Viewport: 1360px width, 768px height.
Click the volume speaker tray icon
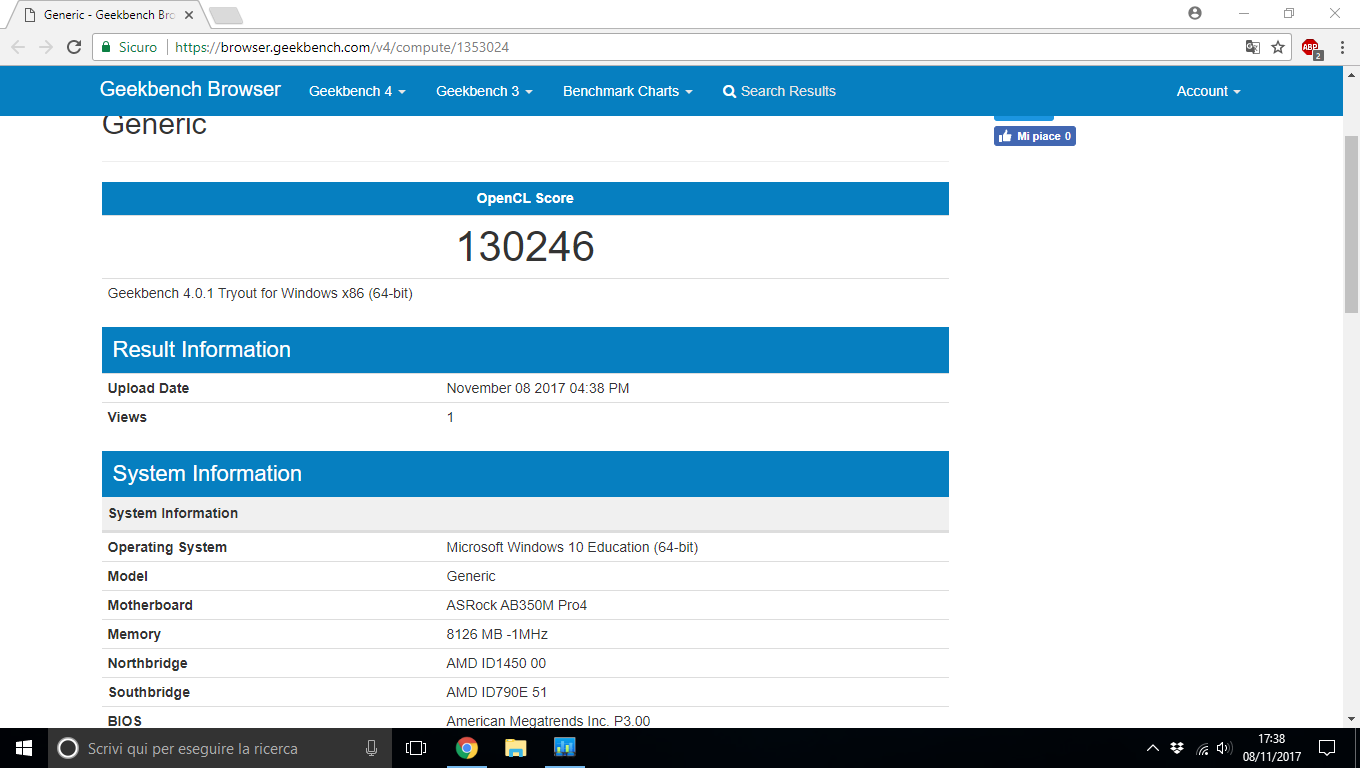[x=1224, y=748]
